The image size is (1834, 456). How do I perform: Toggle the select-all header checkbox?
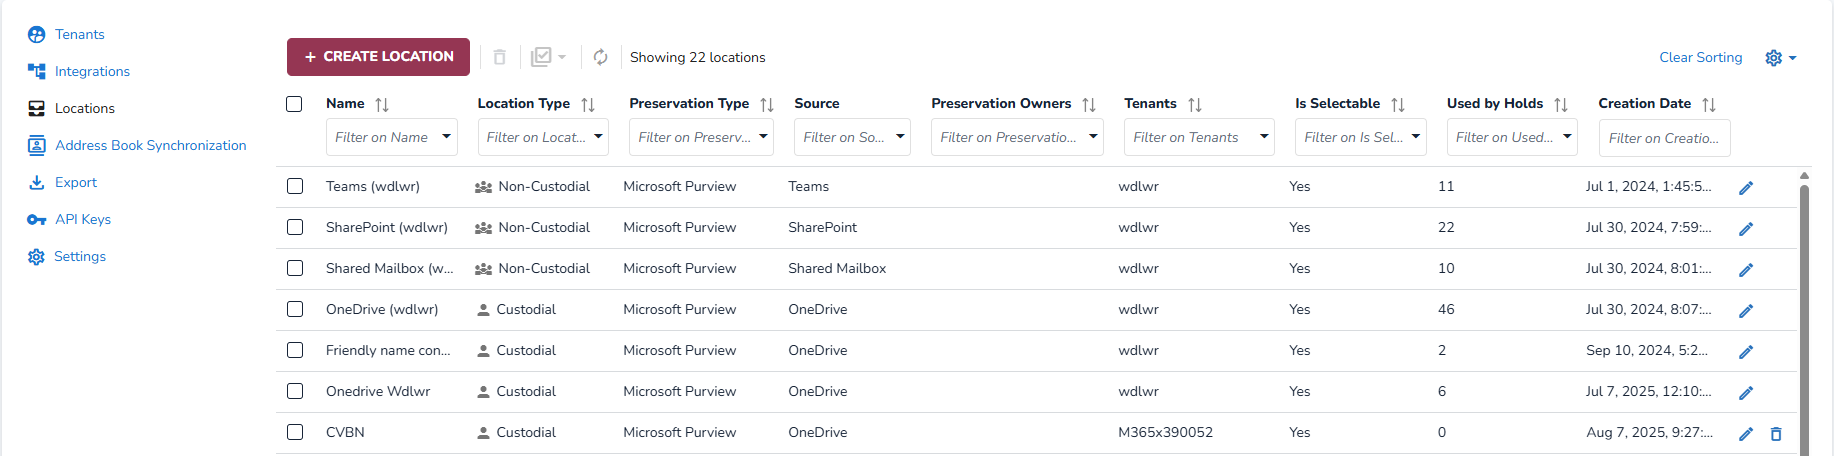294,104
